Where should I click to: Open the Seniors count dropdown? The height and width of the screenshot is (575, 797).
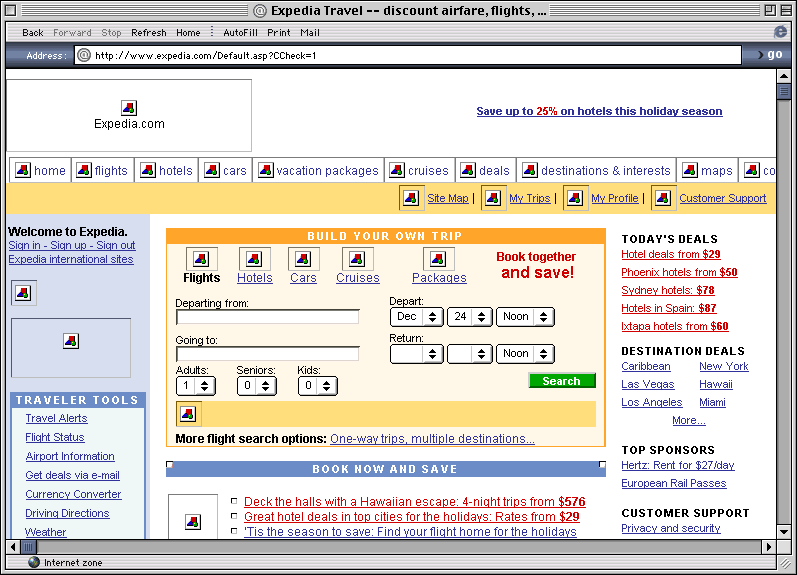[257, 386]
